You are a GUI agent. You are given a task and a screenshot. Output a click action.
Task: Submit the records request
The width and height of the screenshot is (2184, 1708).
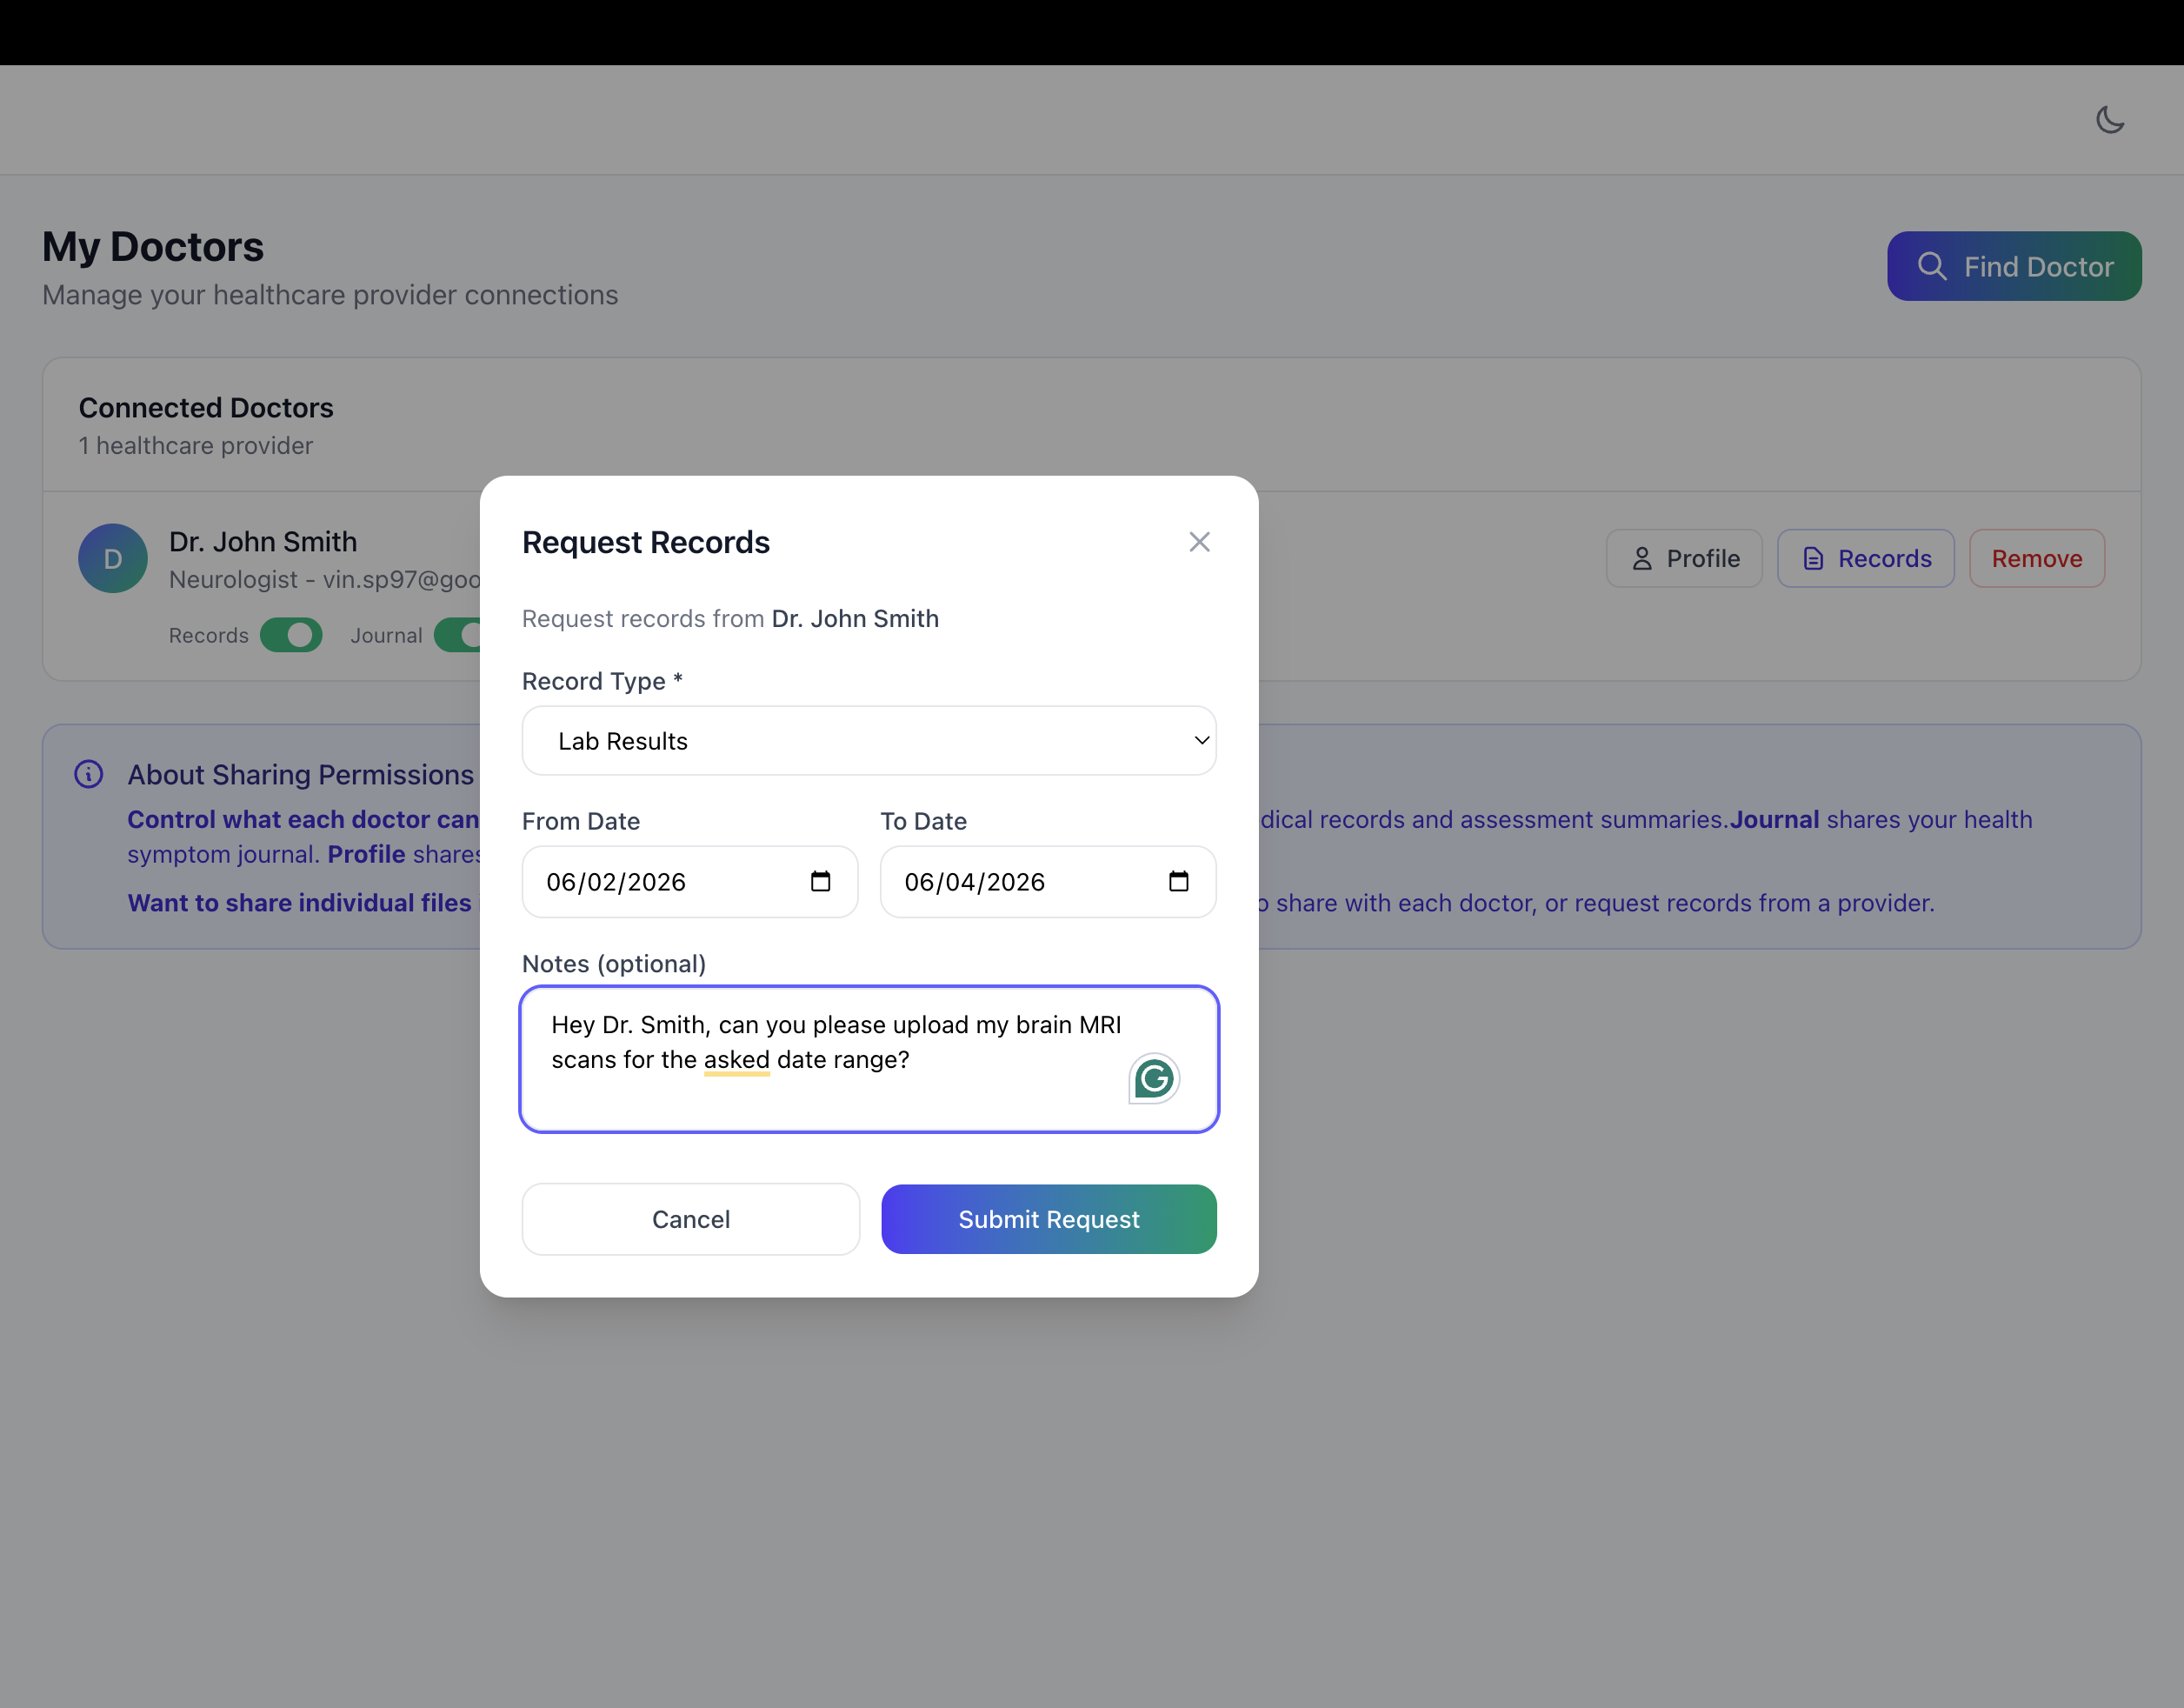click(x=1049, y=1219)
